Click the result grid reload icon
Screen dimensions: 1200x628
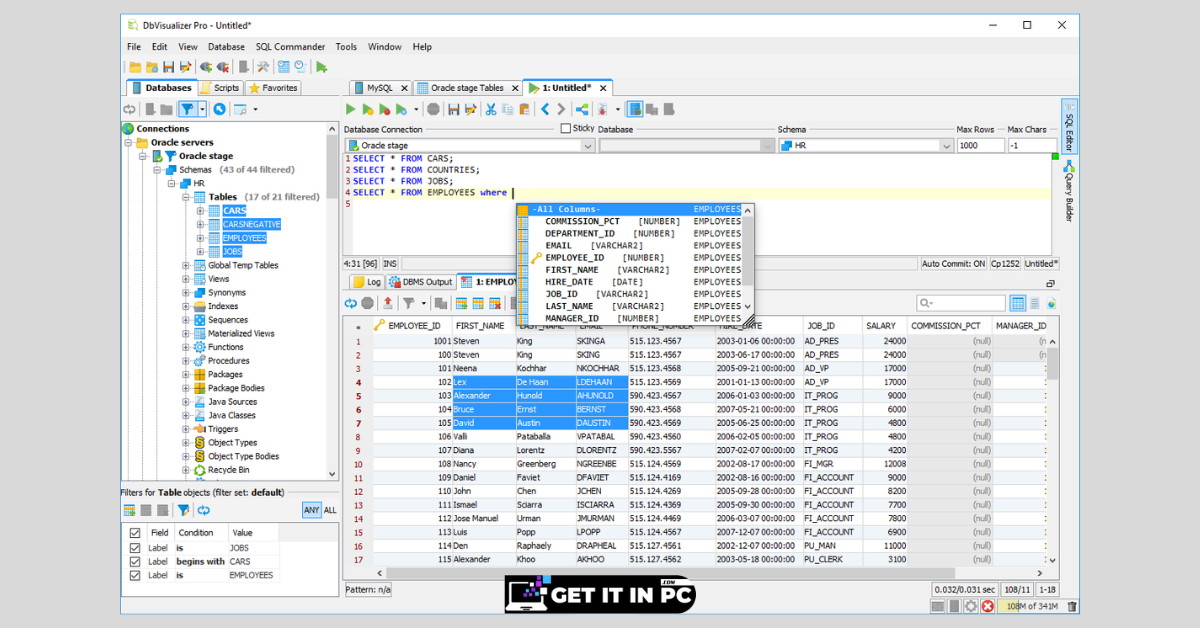pos(351,303)
